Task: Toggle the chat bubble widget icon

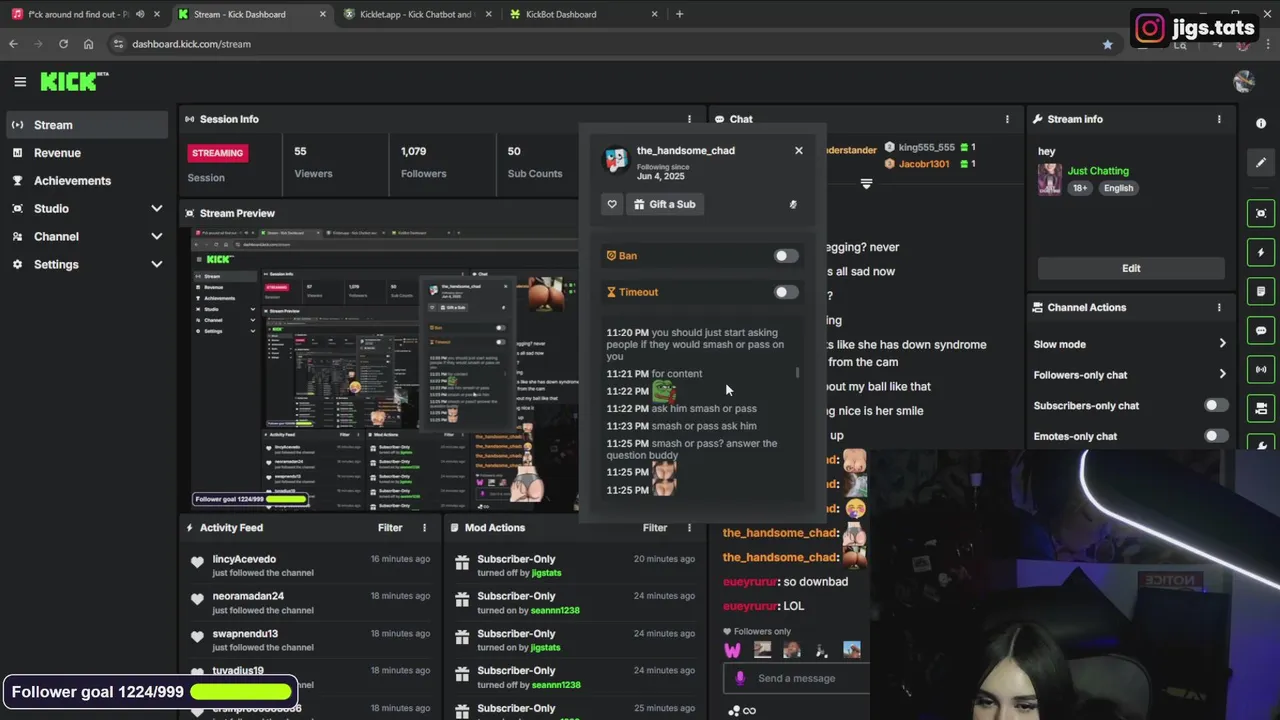Action: pyautogui.click(x=1261, y=331)
